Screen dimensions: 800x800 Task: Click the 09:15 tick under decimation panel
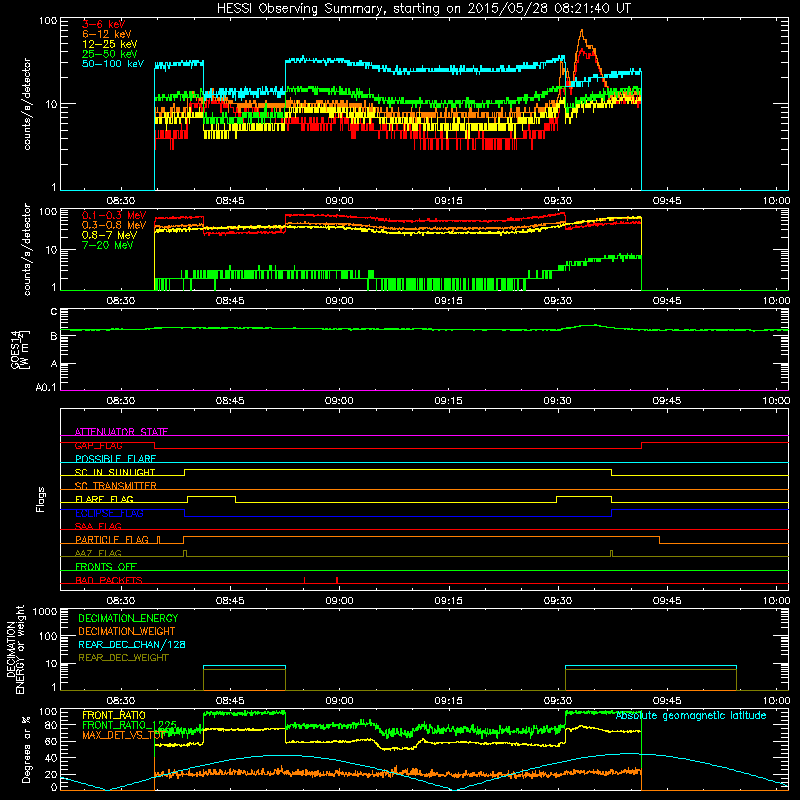pyautogui.click(x=448, y=701)
